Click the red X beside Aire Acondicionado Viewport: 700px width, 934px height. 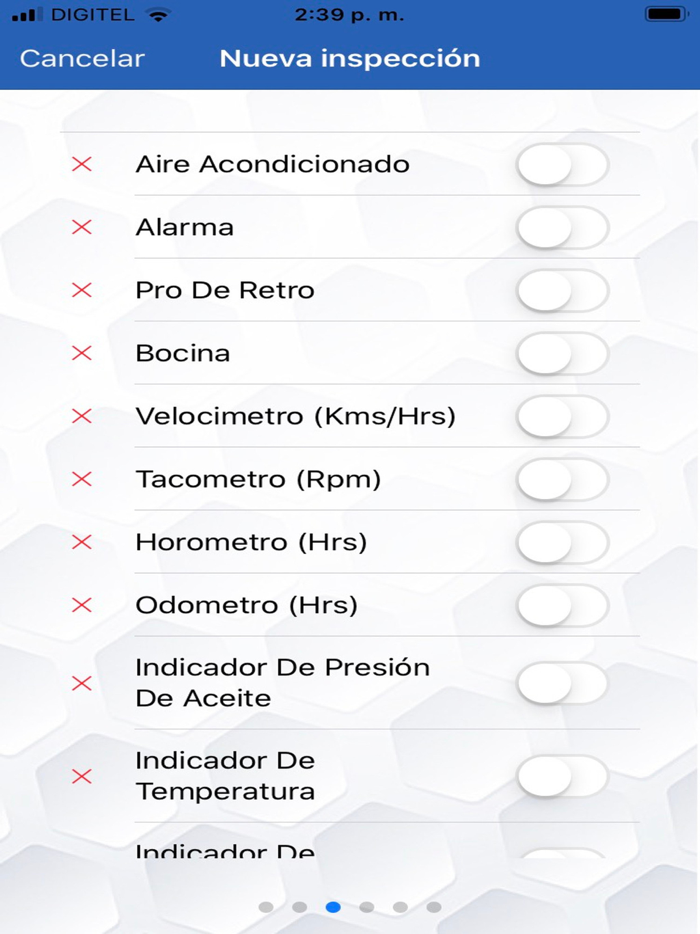pos(82,164)
